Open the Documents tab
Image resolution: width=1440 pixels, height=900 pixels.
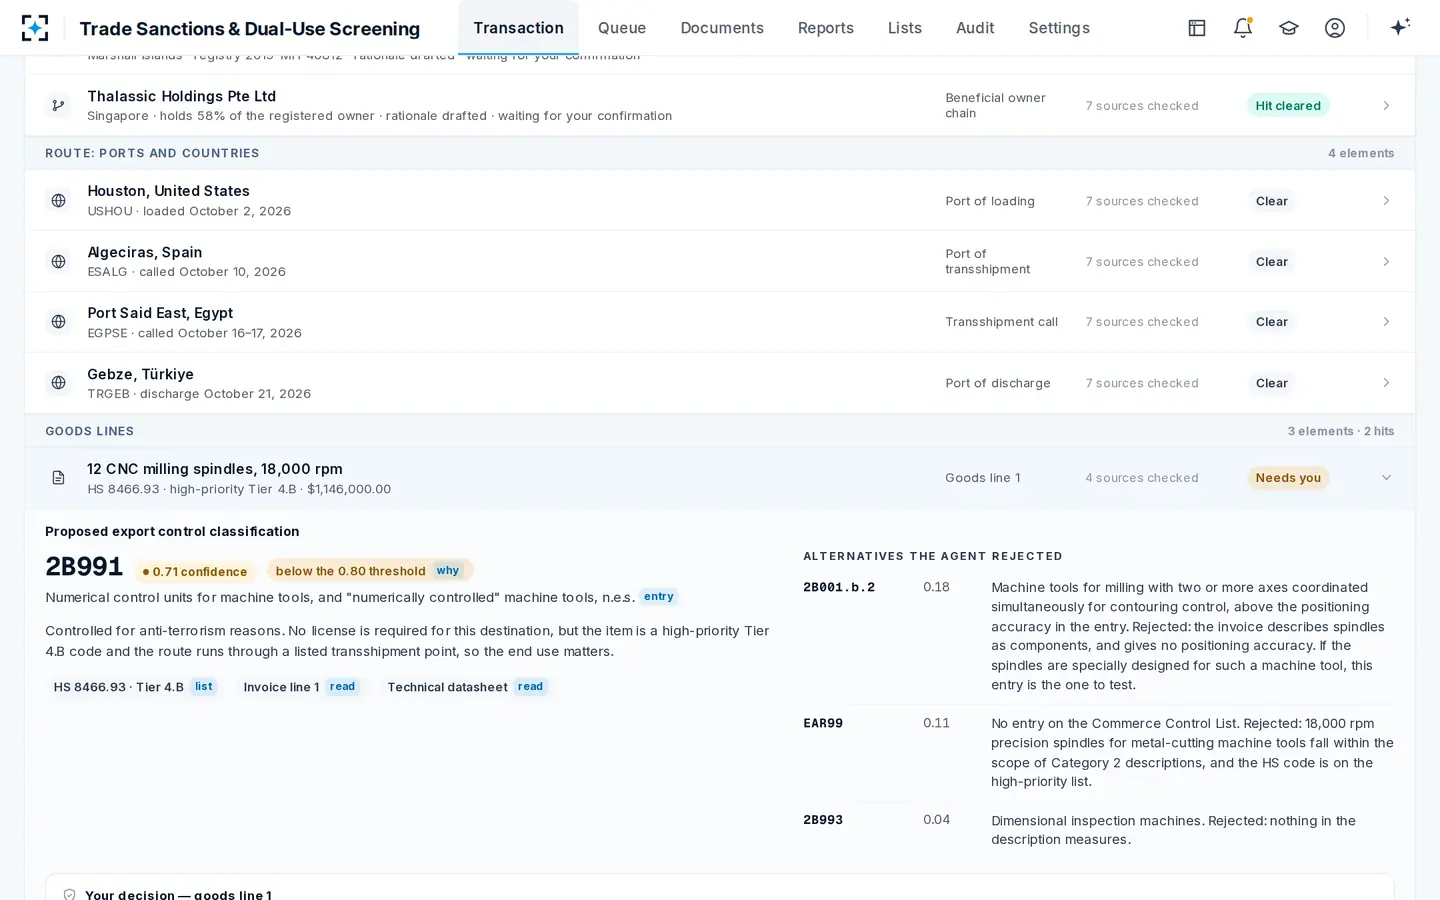(x=722, y=28)
